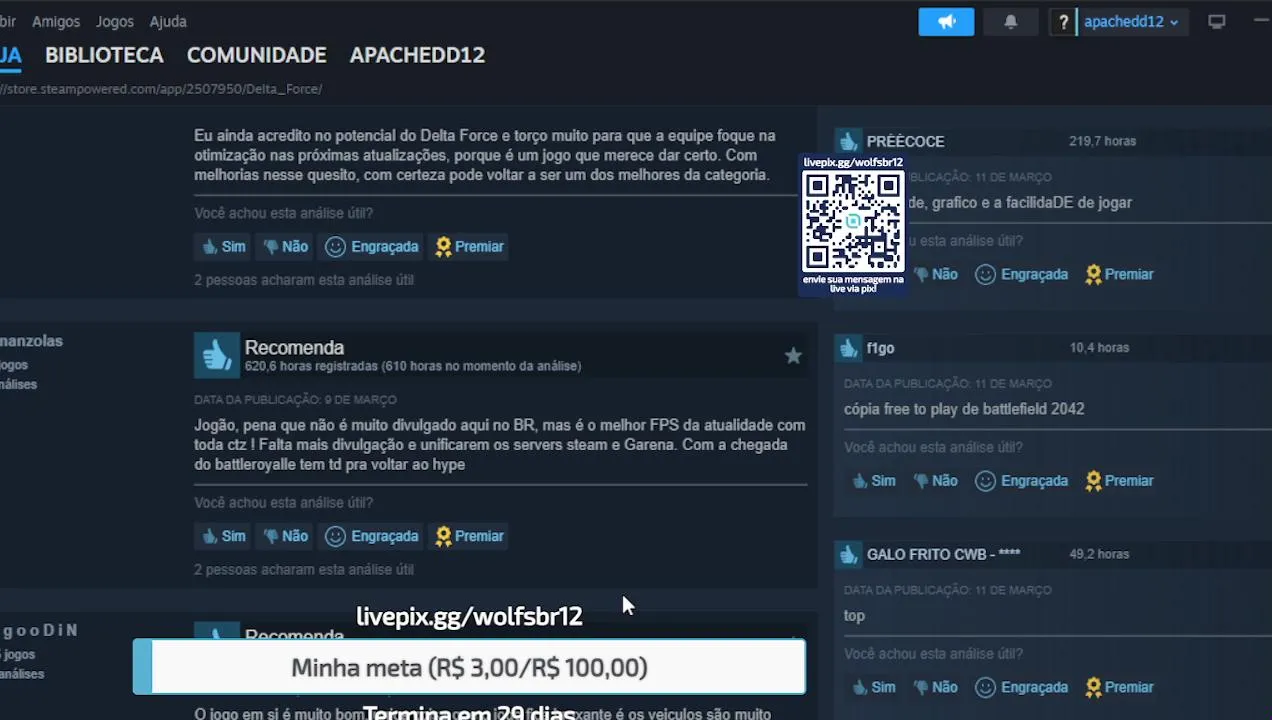Viewport: 1272px width, 720px height.
Task: Vote Não on the PRÉÉCOCE review
Action: (x=934, y=274)
